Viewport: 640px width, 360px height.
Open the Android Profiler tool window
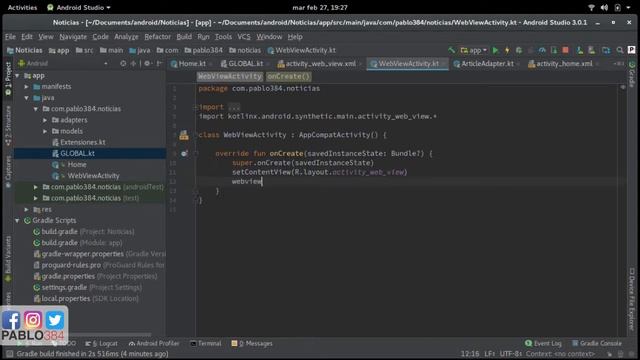pyautogui.click(x=154, y=344)
